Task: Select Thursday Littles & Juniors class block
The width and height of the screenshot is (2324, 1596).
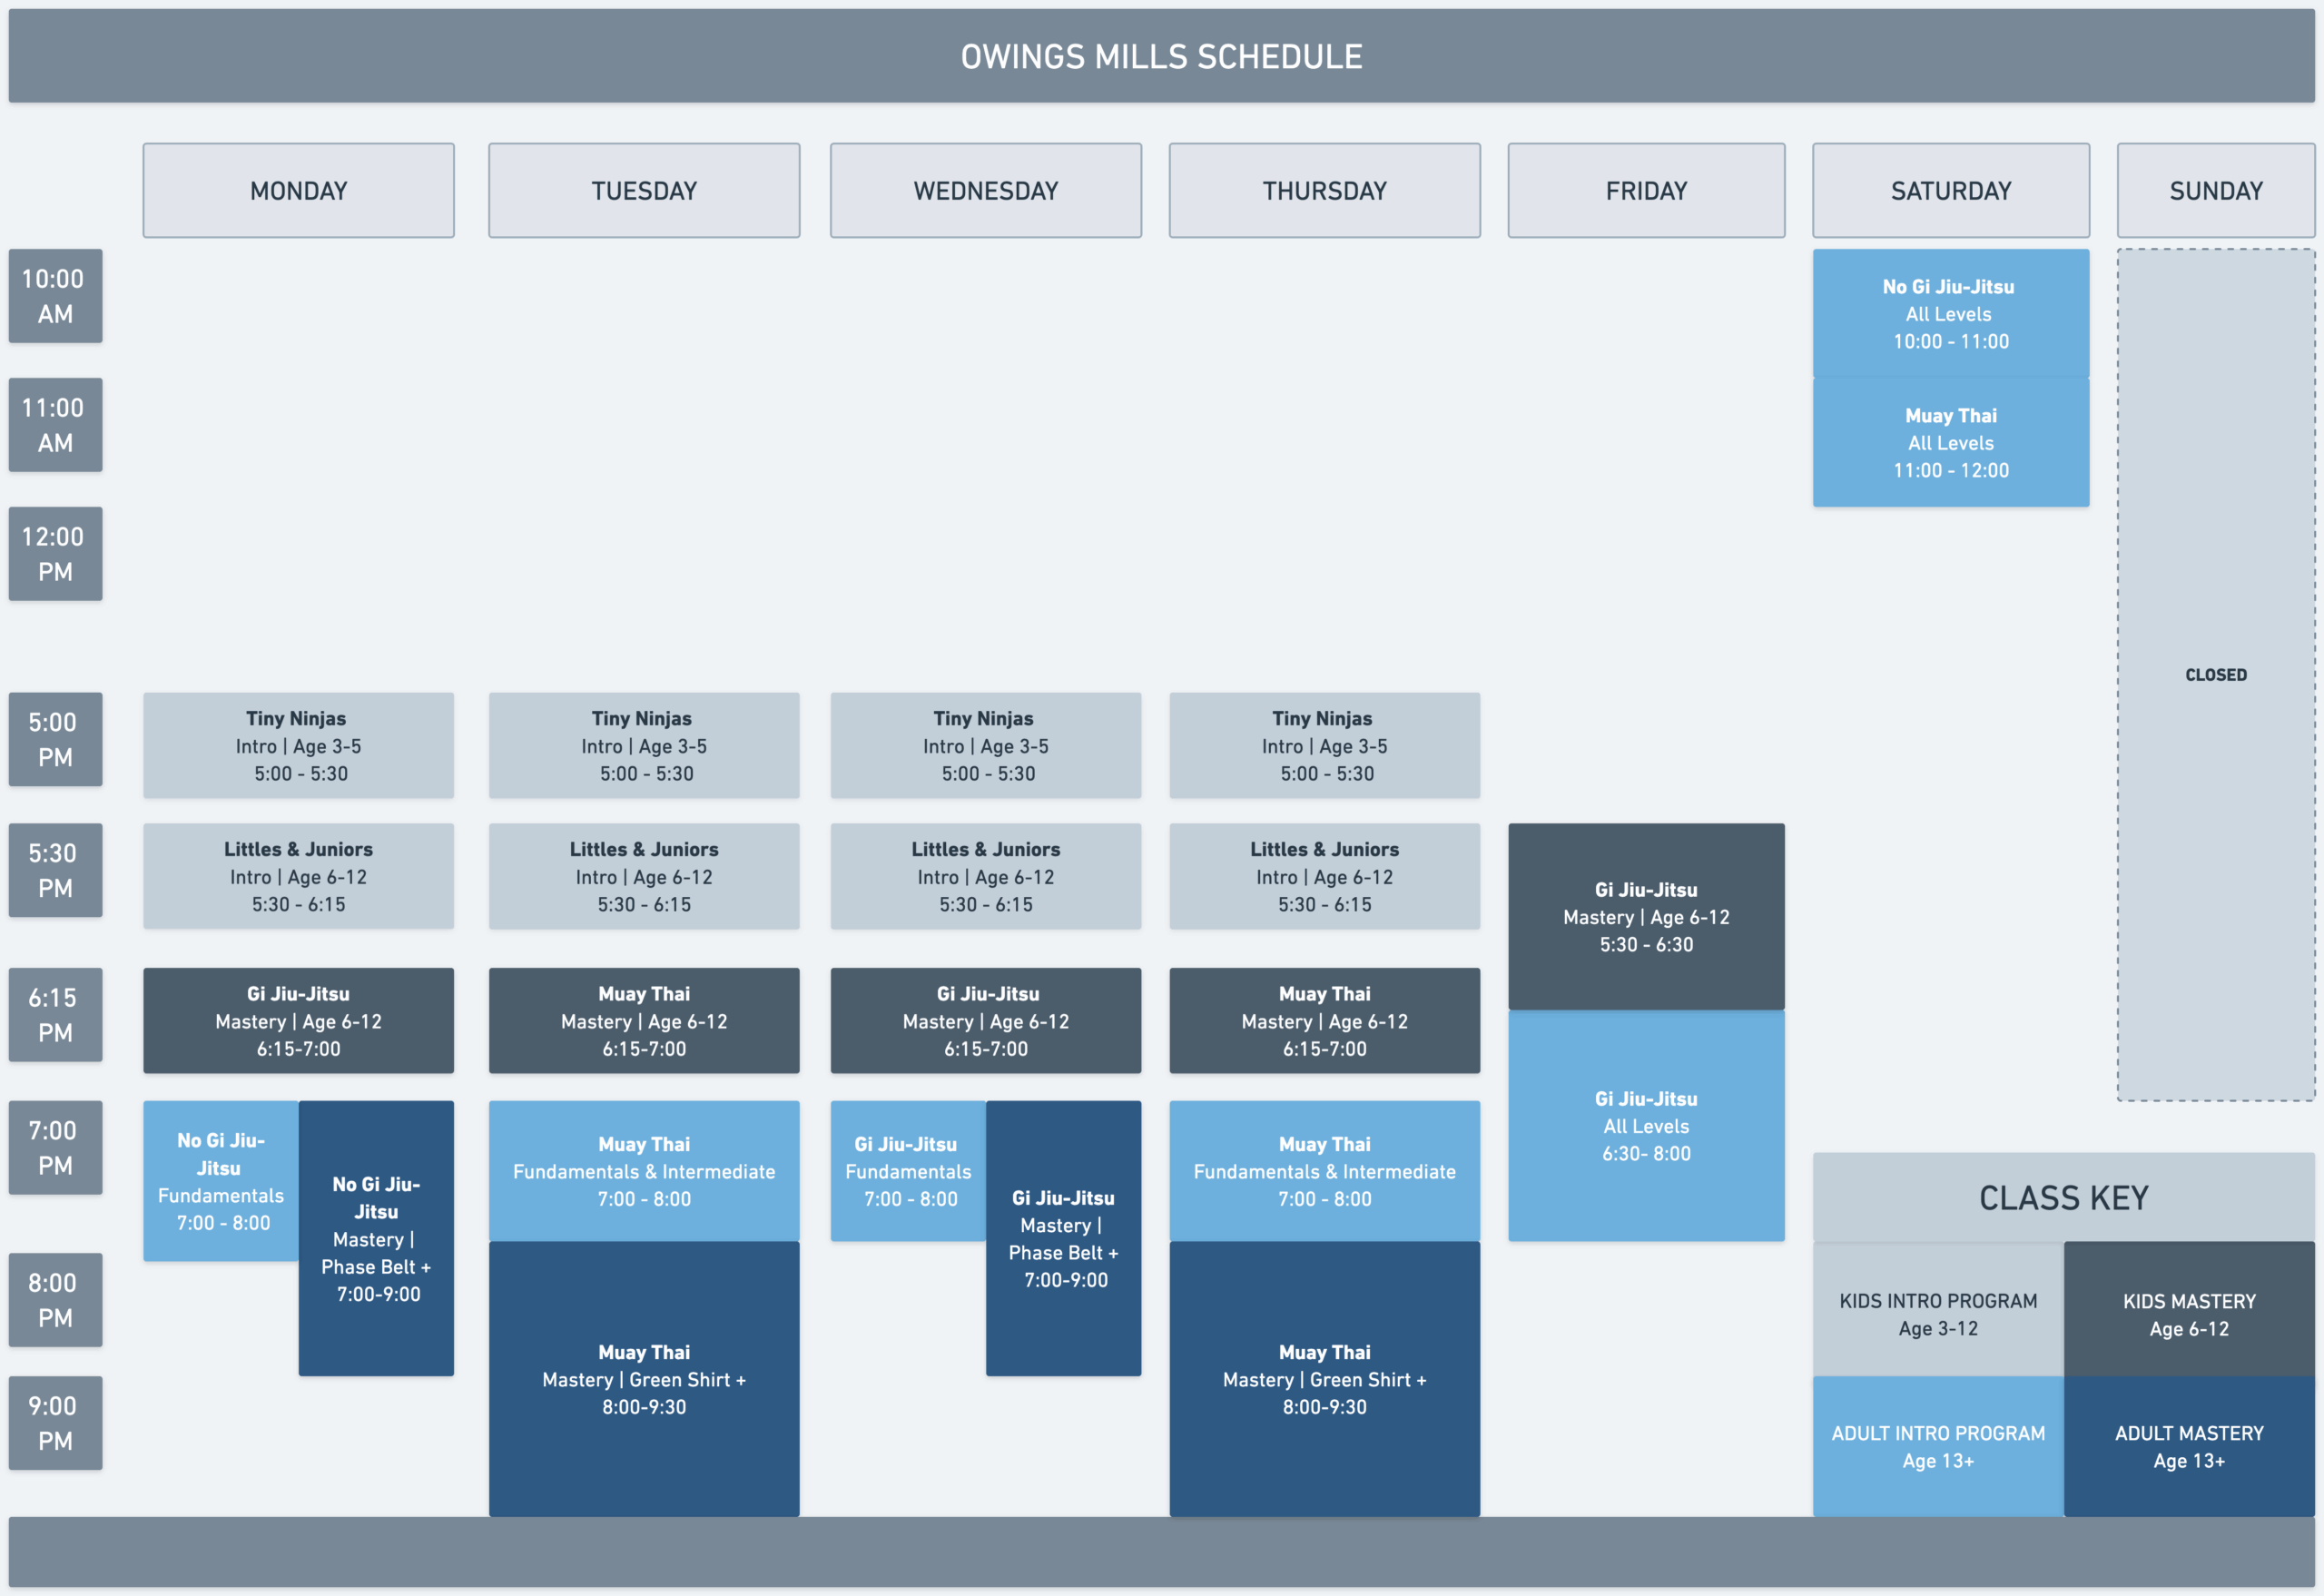Action: click(x=1324, y=876)
